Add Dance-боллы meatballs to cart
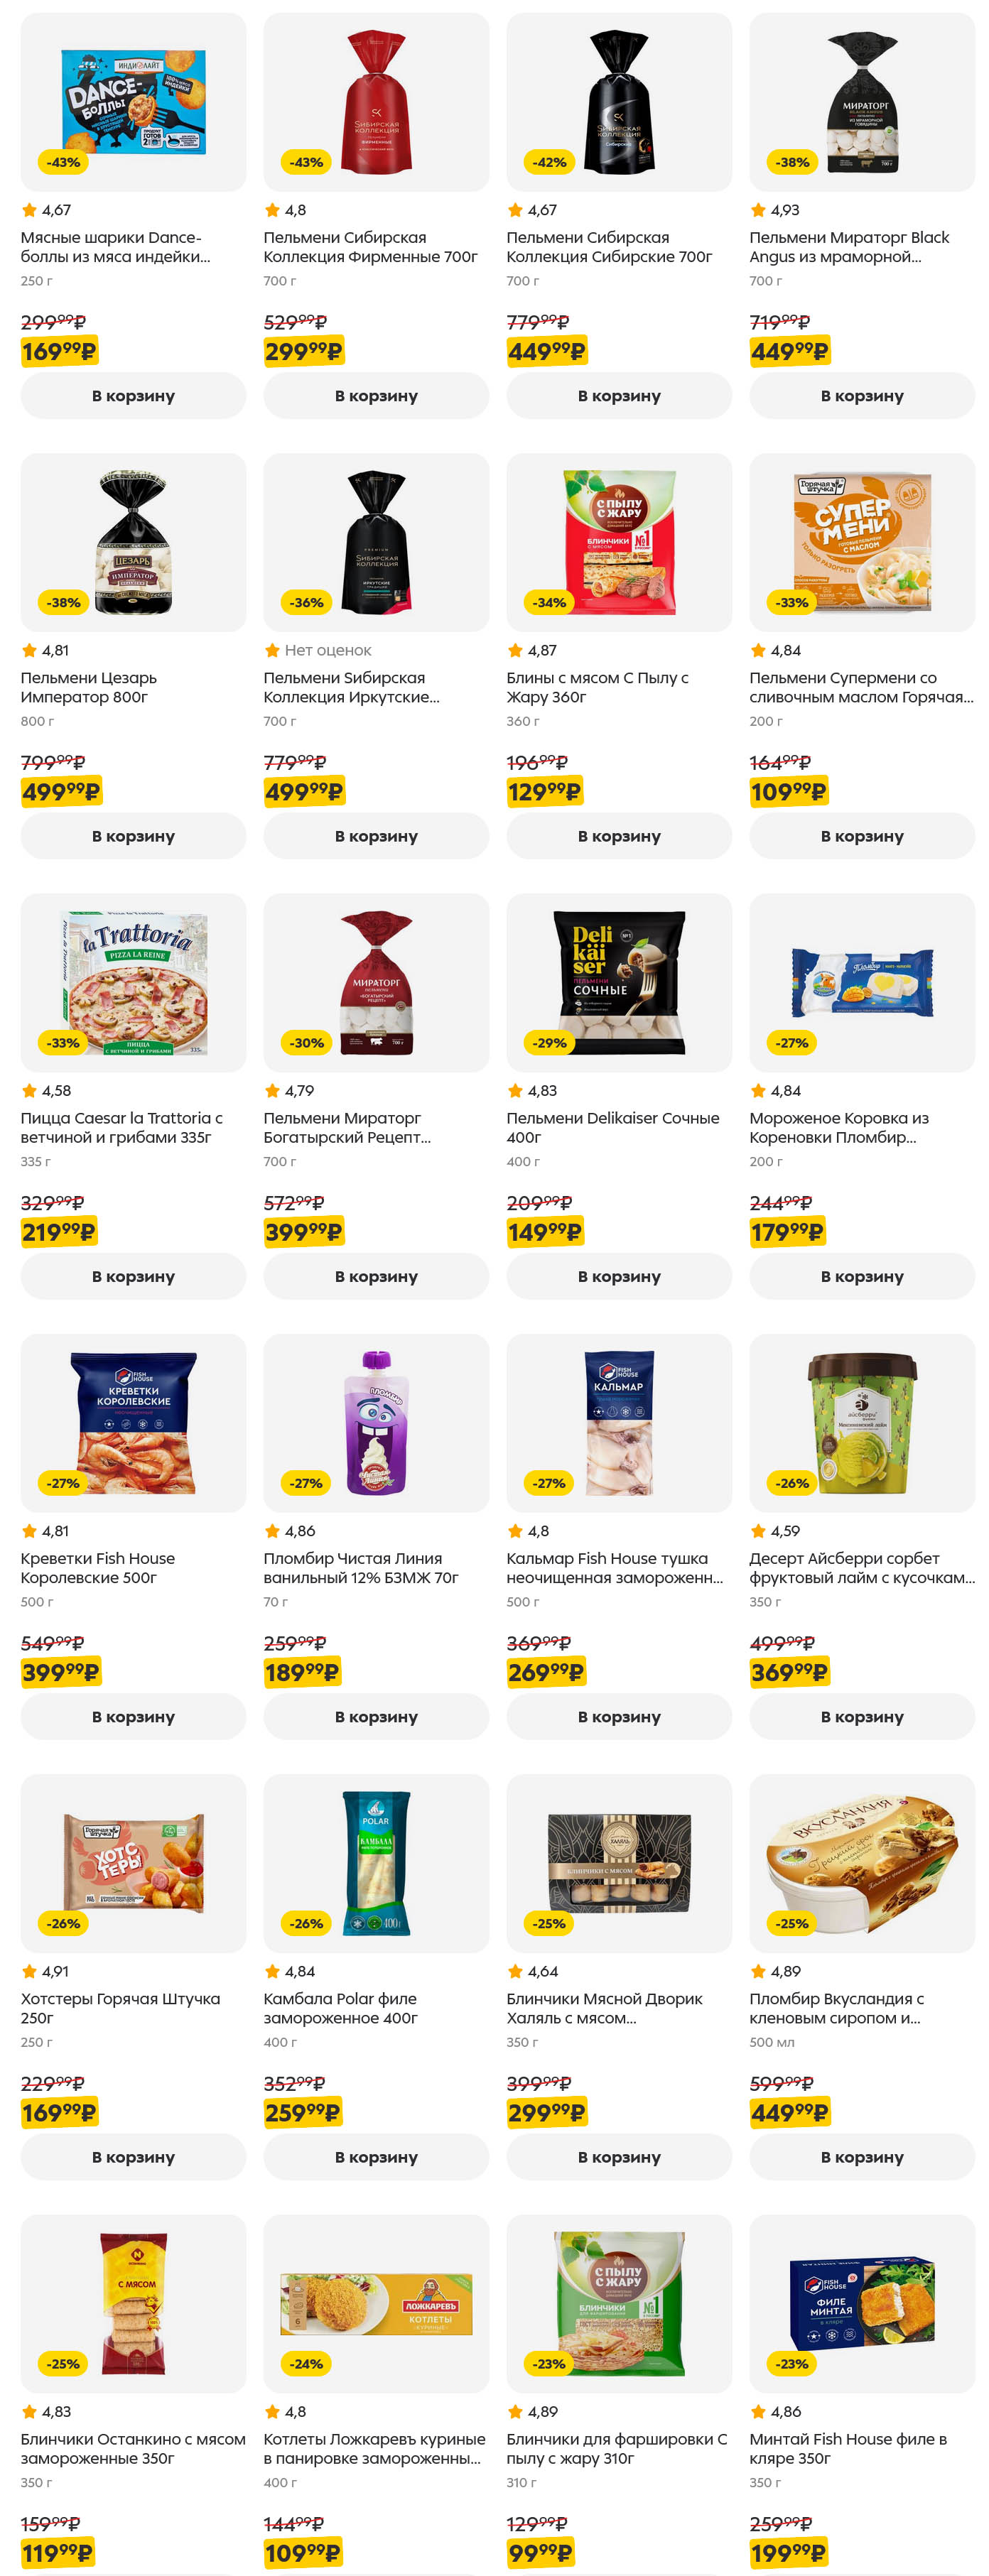 133,396
